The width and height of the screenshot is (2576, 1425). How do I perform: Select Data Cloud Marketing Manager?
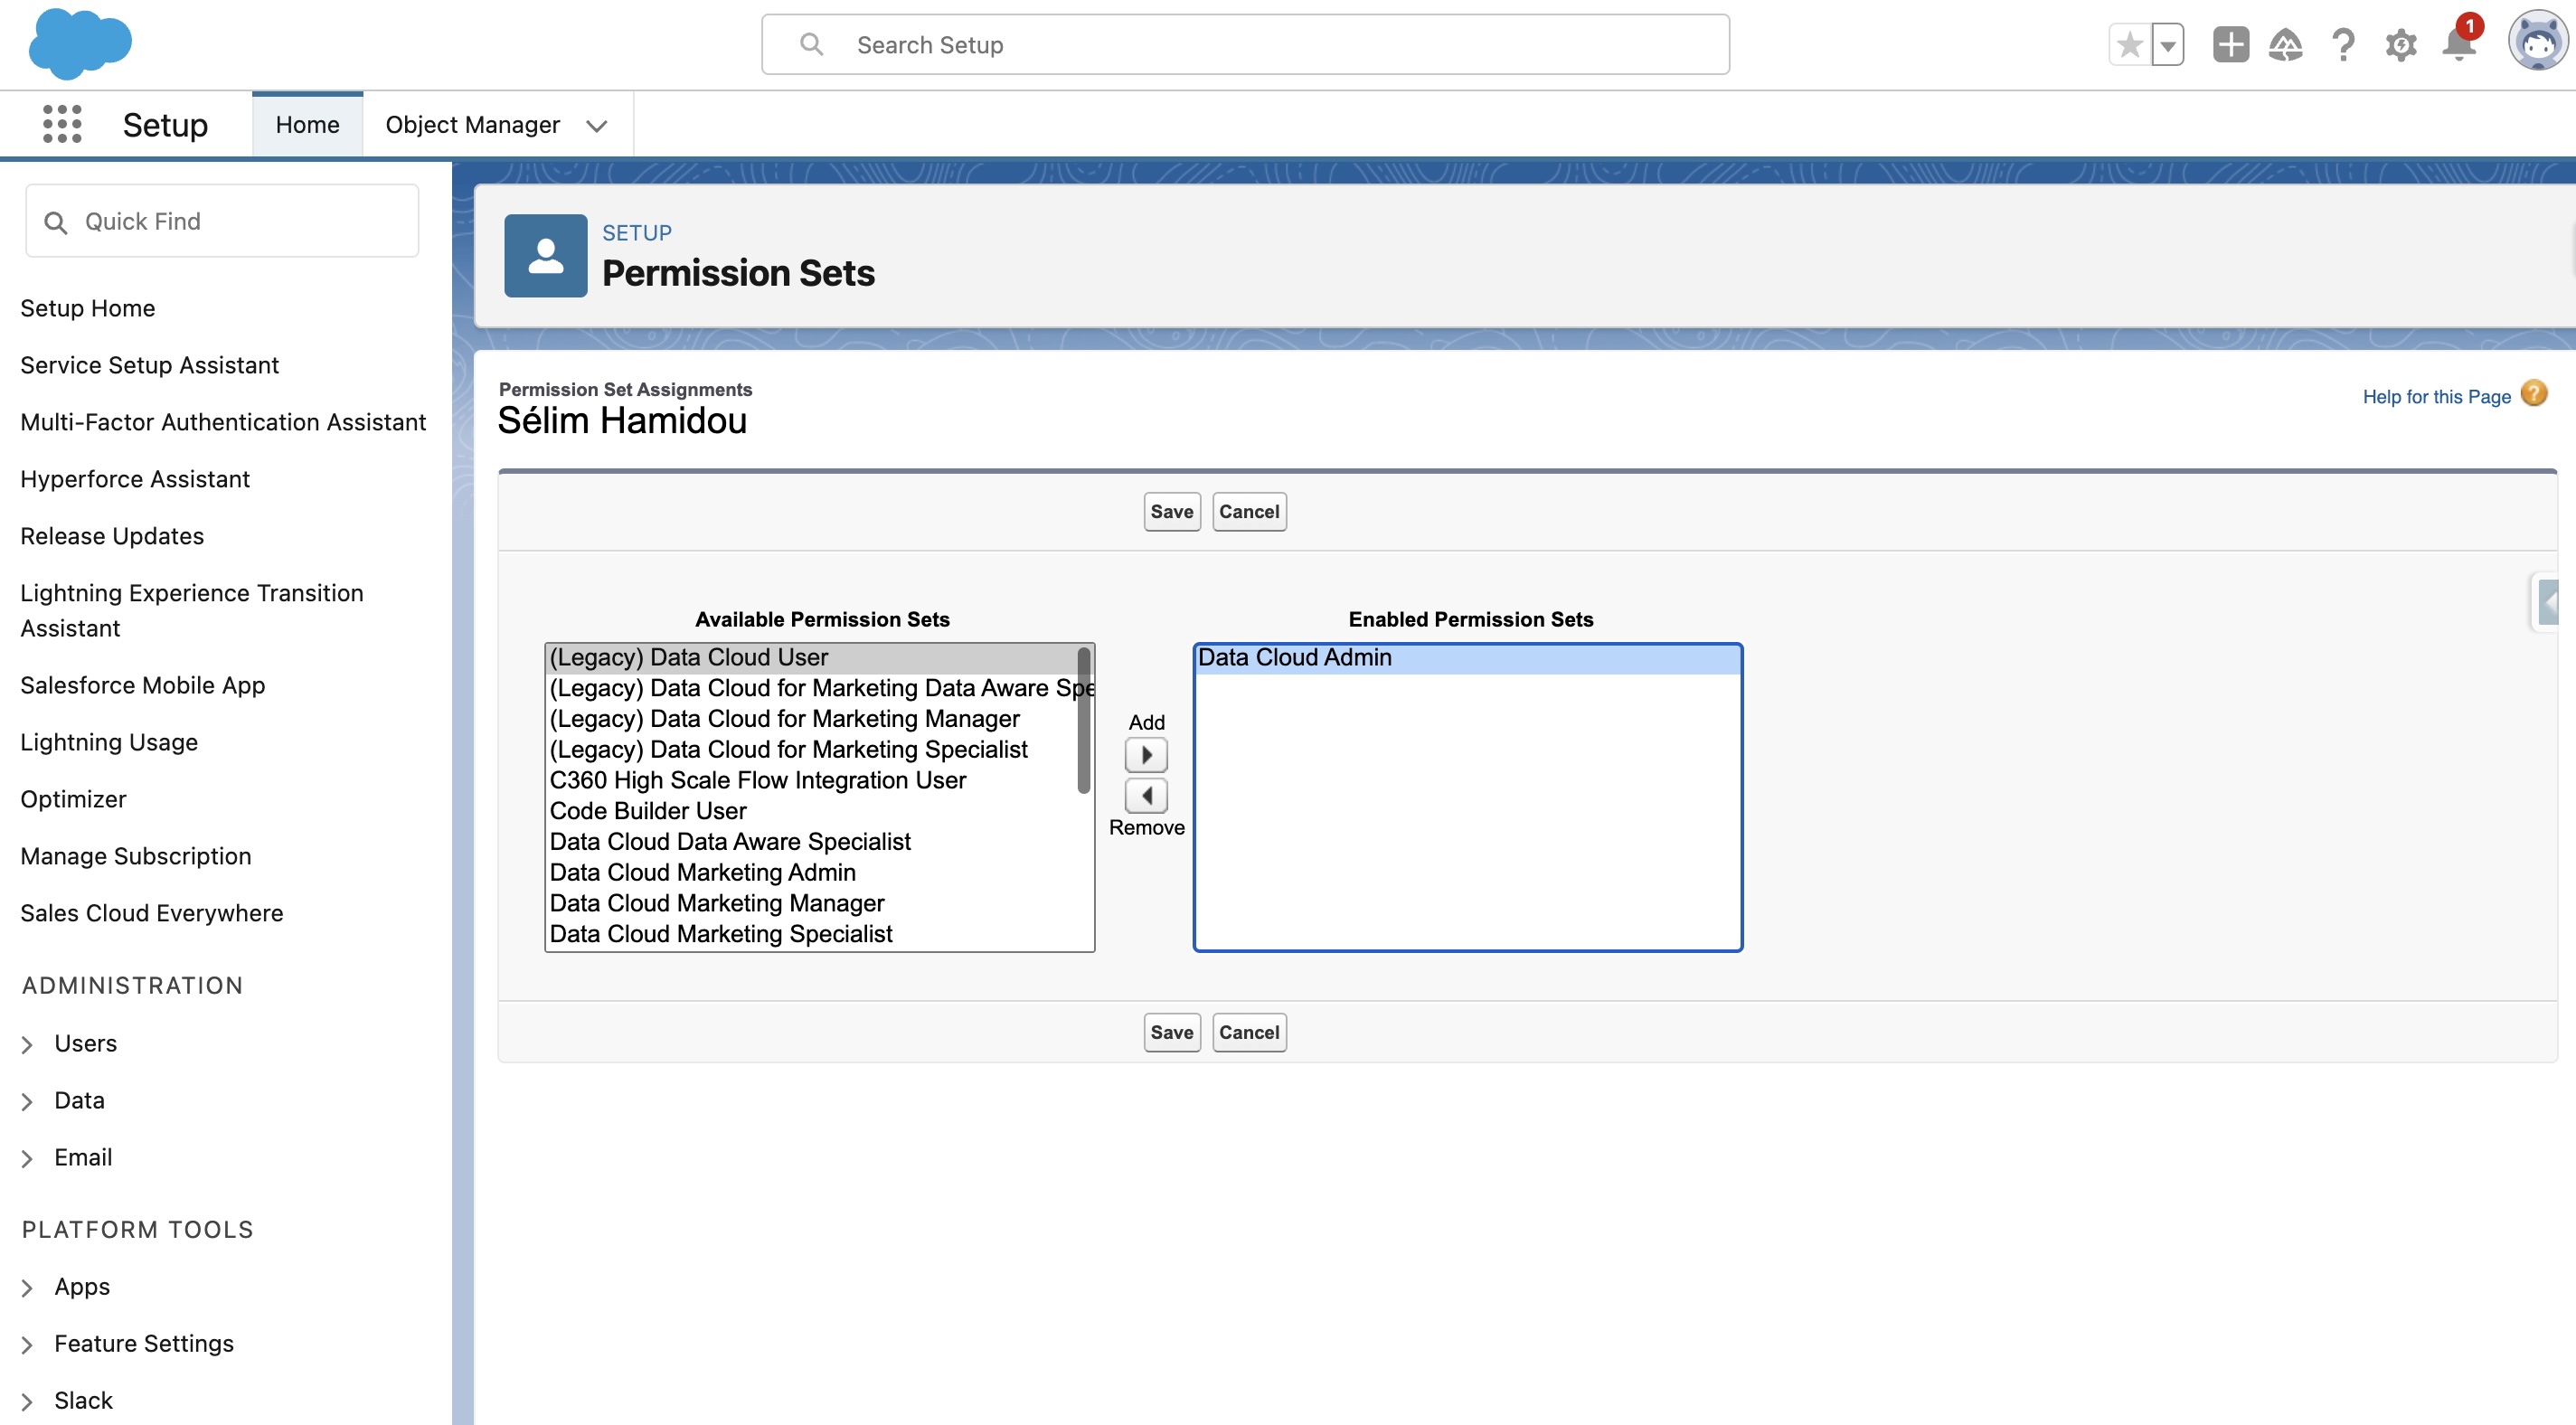pos(812,904)
